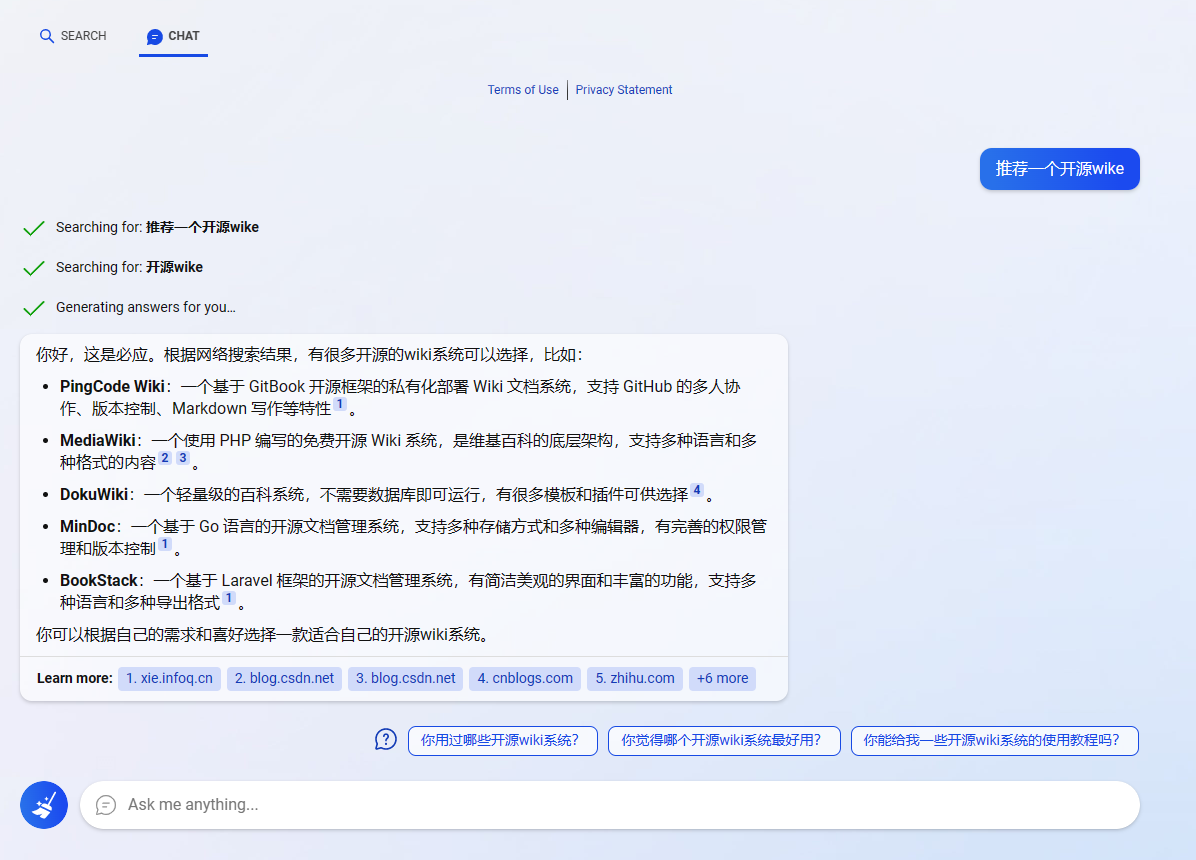This screenshot has width=1196, height=860.
Task: Click the bold MediaWiki text
Action: pos(98,441)
